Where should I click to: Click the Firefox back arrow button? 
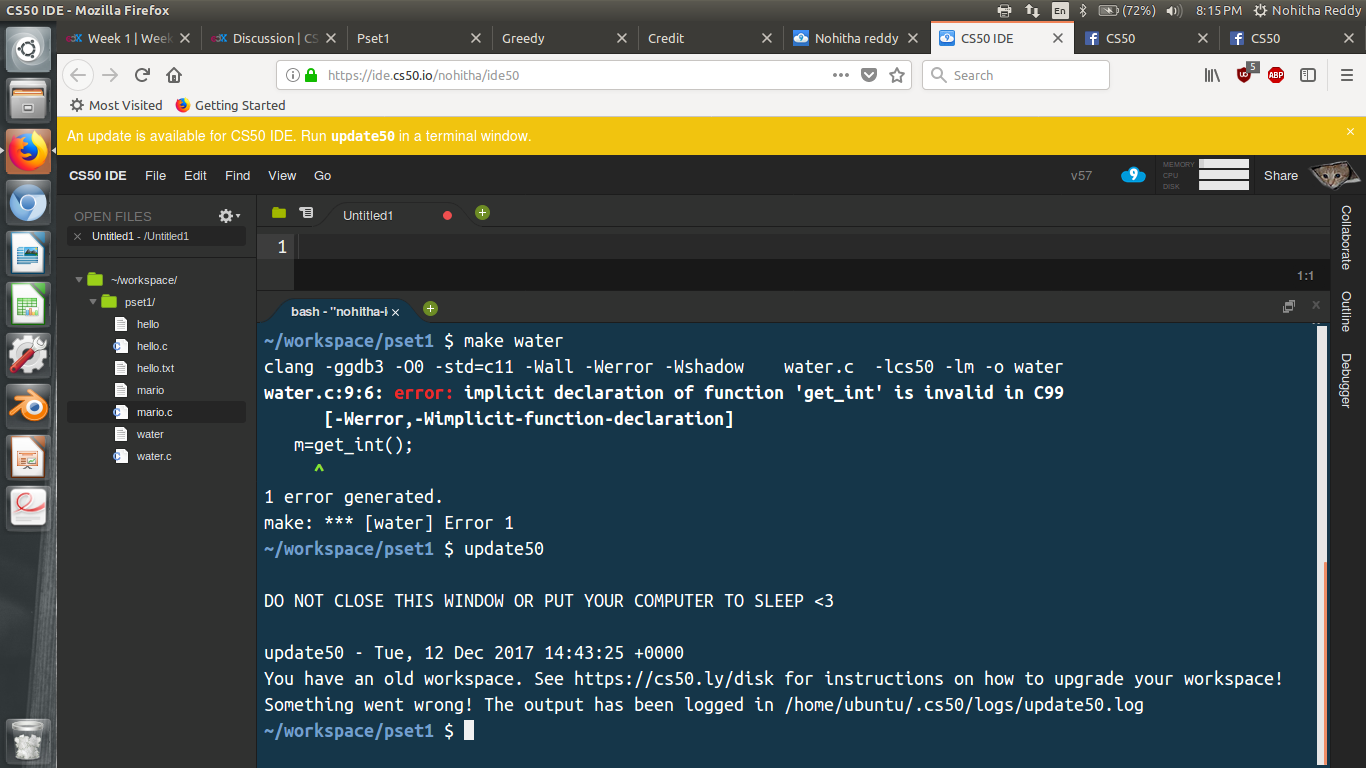click(79, 75)
